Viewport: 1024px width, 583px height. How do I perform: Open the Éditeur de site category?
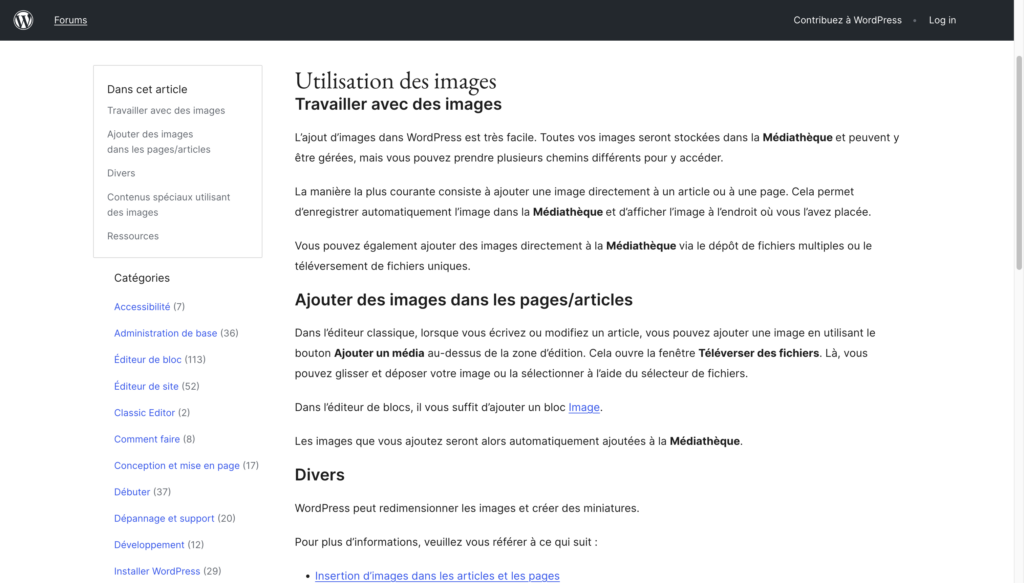coord(146,386)
